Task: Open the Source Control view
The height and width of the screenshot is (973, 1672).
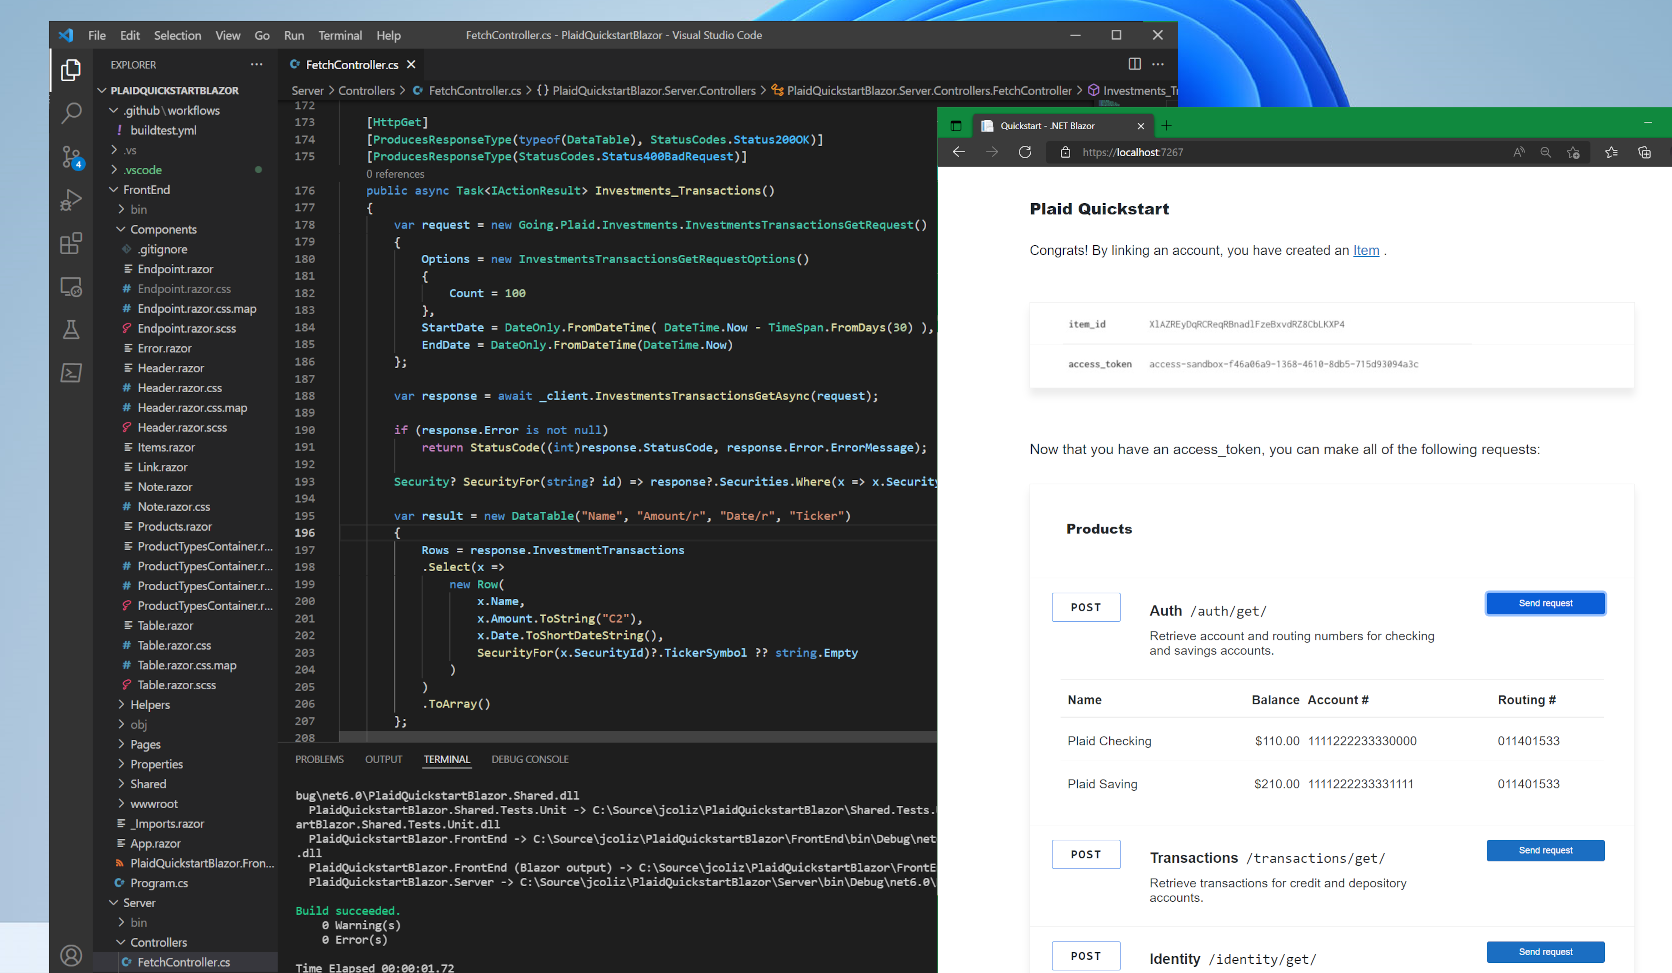Action: pyautogui.click(x=71, y=157)
